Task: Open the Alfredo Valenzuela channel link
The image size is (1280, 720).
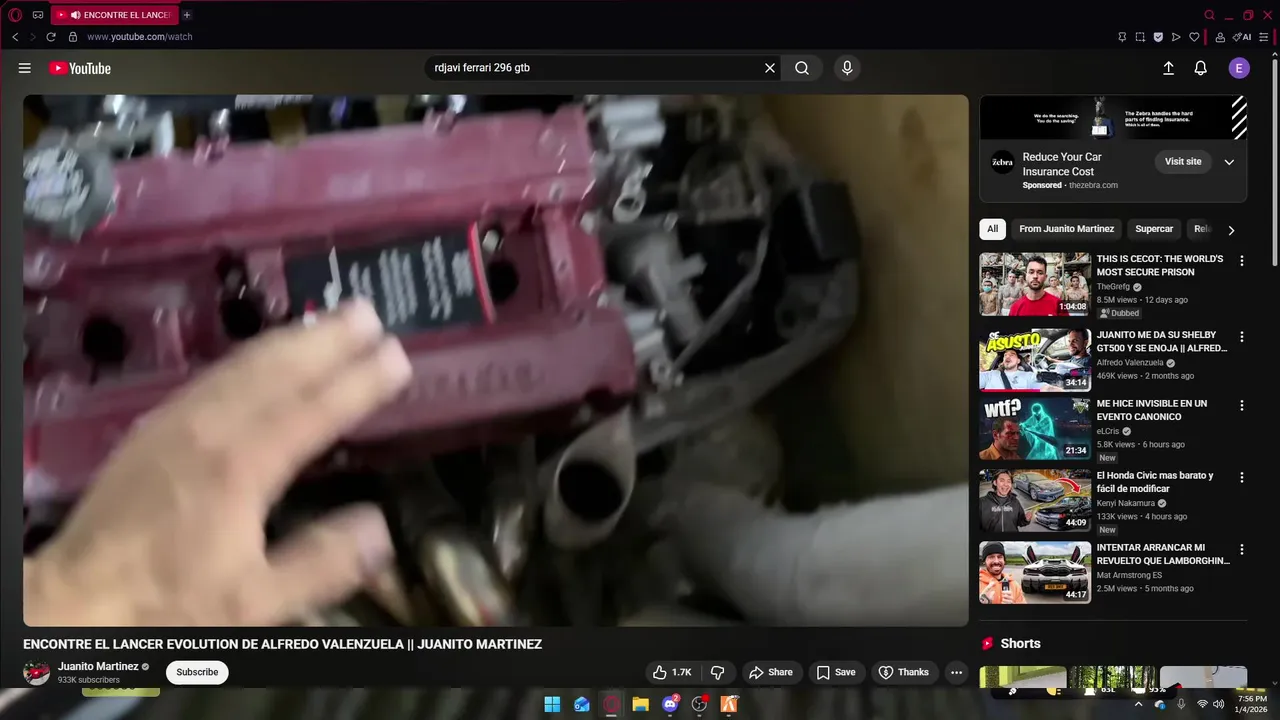Action: coord(1130,363)
